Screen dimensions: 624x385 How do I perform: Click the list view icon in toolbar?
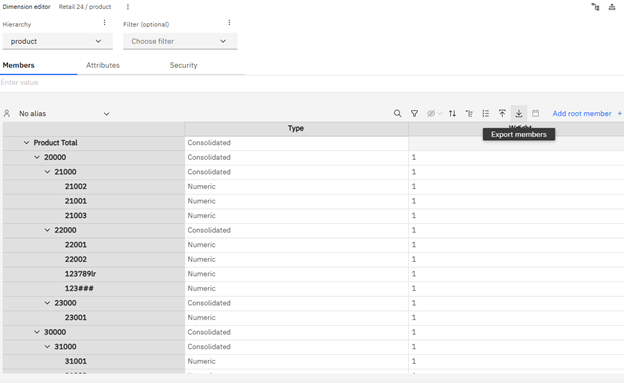486,113
